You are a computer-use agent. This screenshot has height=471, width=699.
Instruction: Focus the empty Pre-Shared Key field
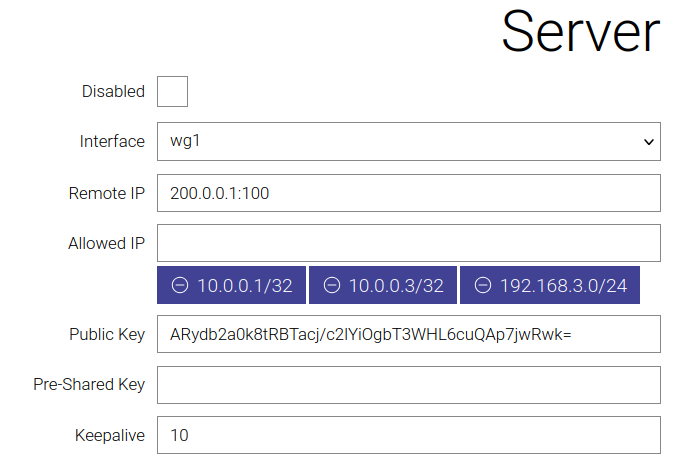pos(408,385)
